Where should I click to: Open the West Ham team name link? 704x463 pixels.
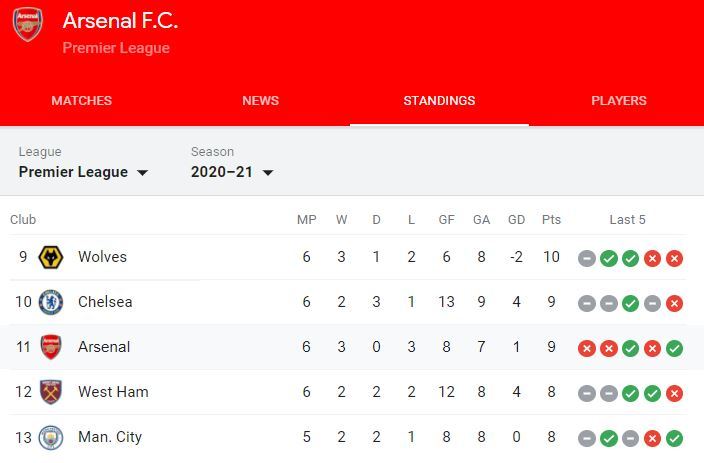[113, 392]
